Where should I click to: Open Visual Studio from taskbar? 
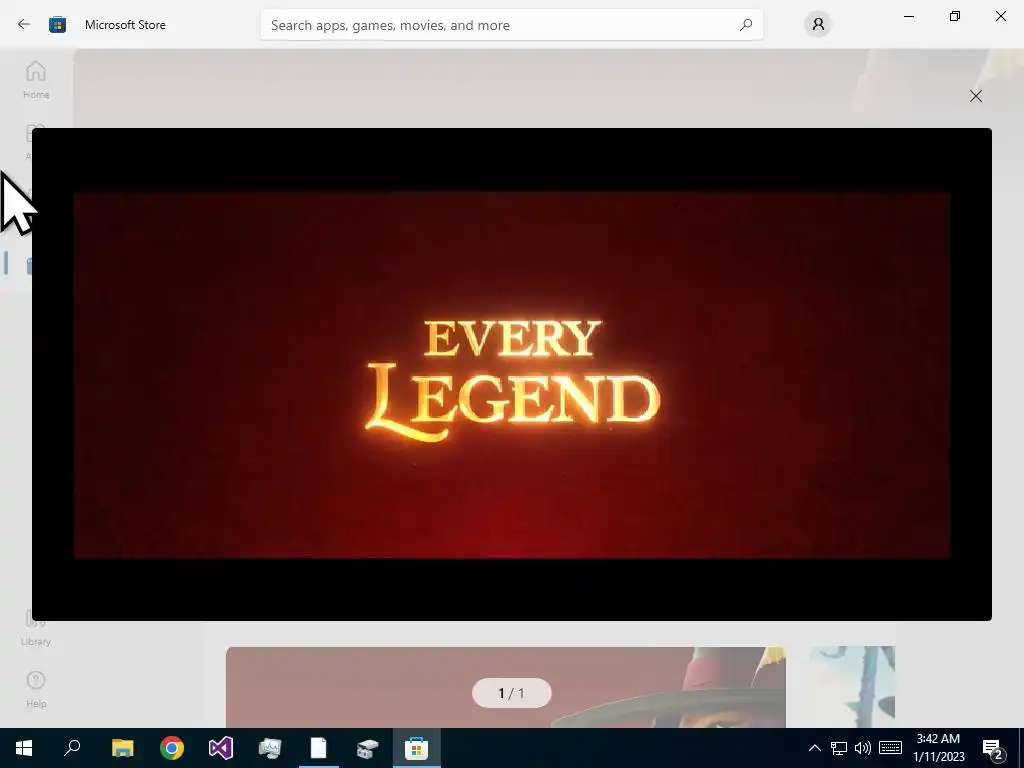pos(221,748)
